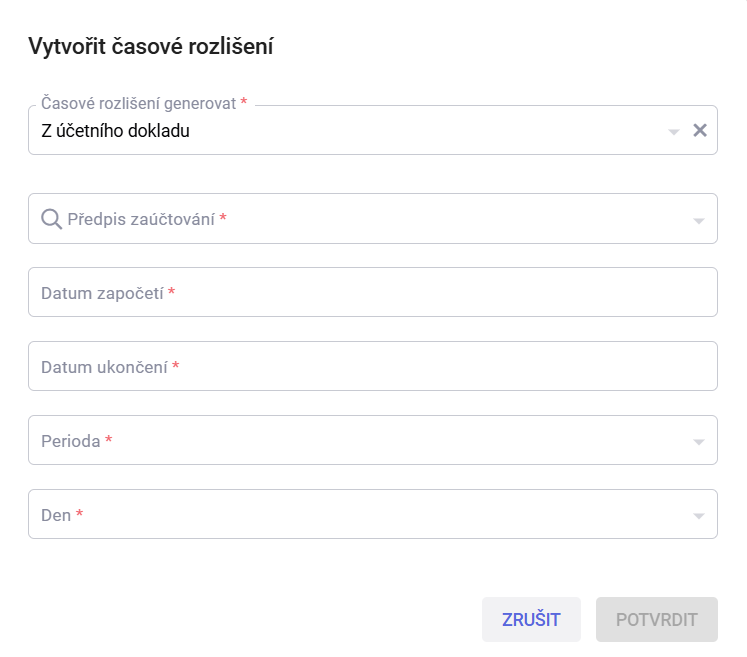Image resolution: width=747 pixels, height=657 pixels.
Task: Expand the Časové rozlišení generovat dropdown arrow
Action: (673, 131)
